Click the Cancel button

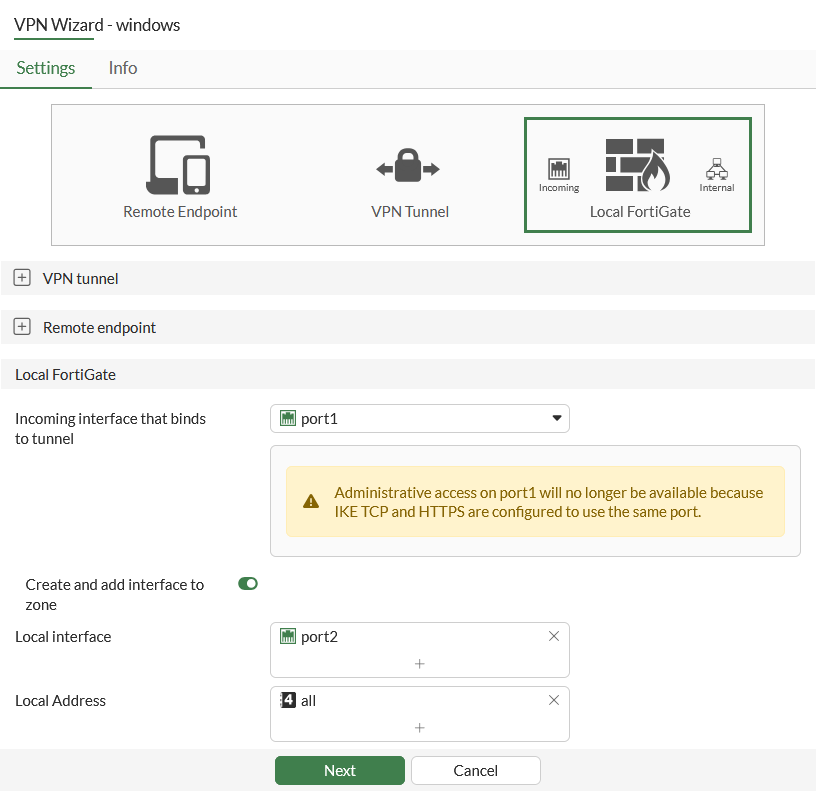(476, 770)
